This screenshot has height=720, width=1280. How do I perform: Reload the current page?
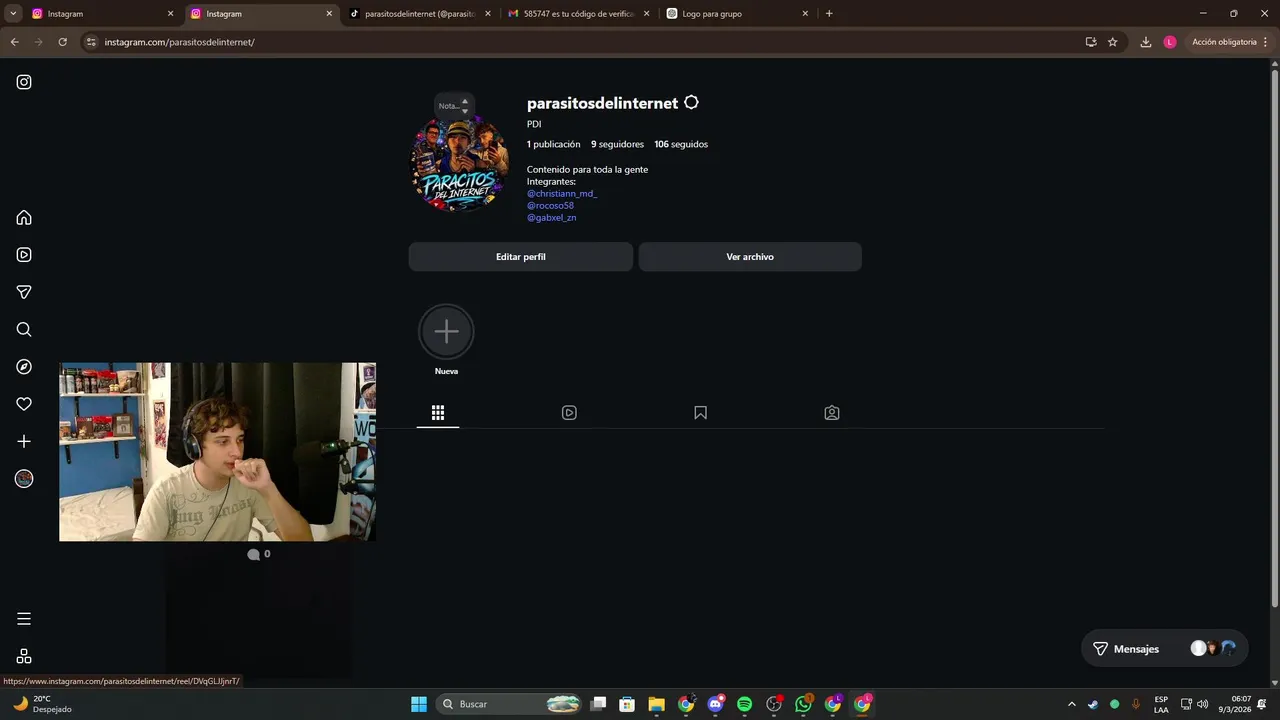pyautogui.click(x=62, y=42)
